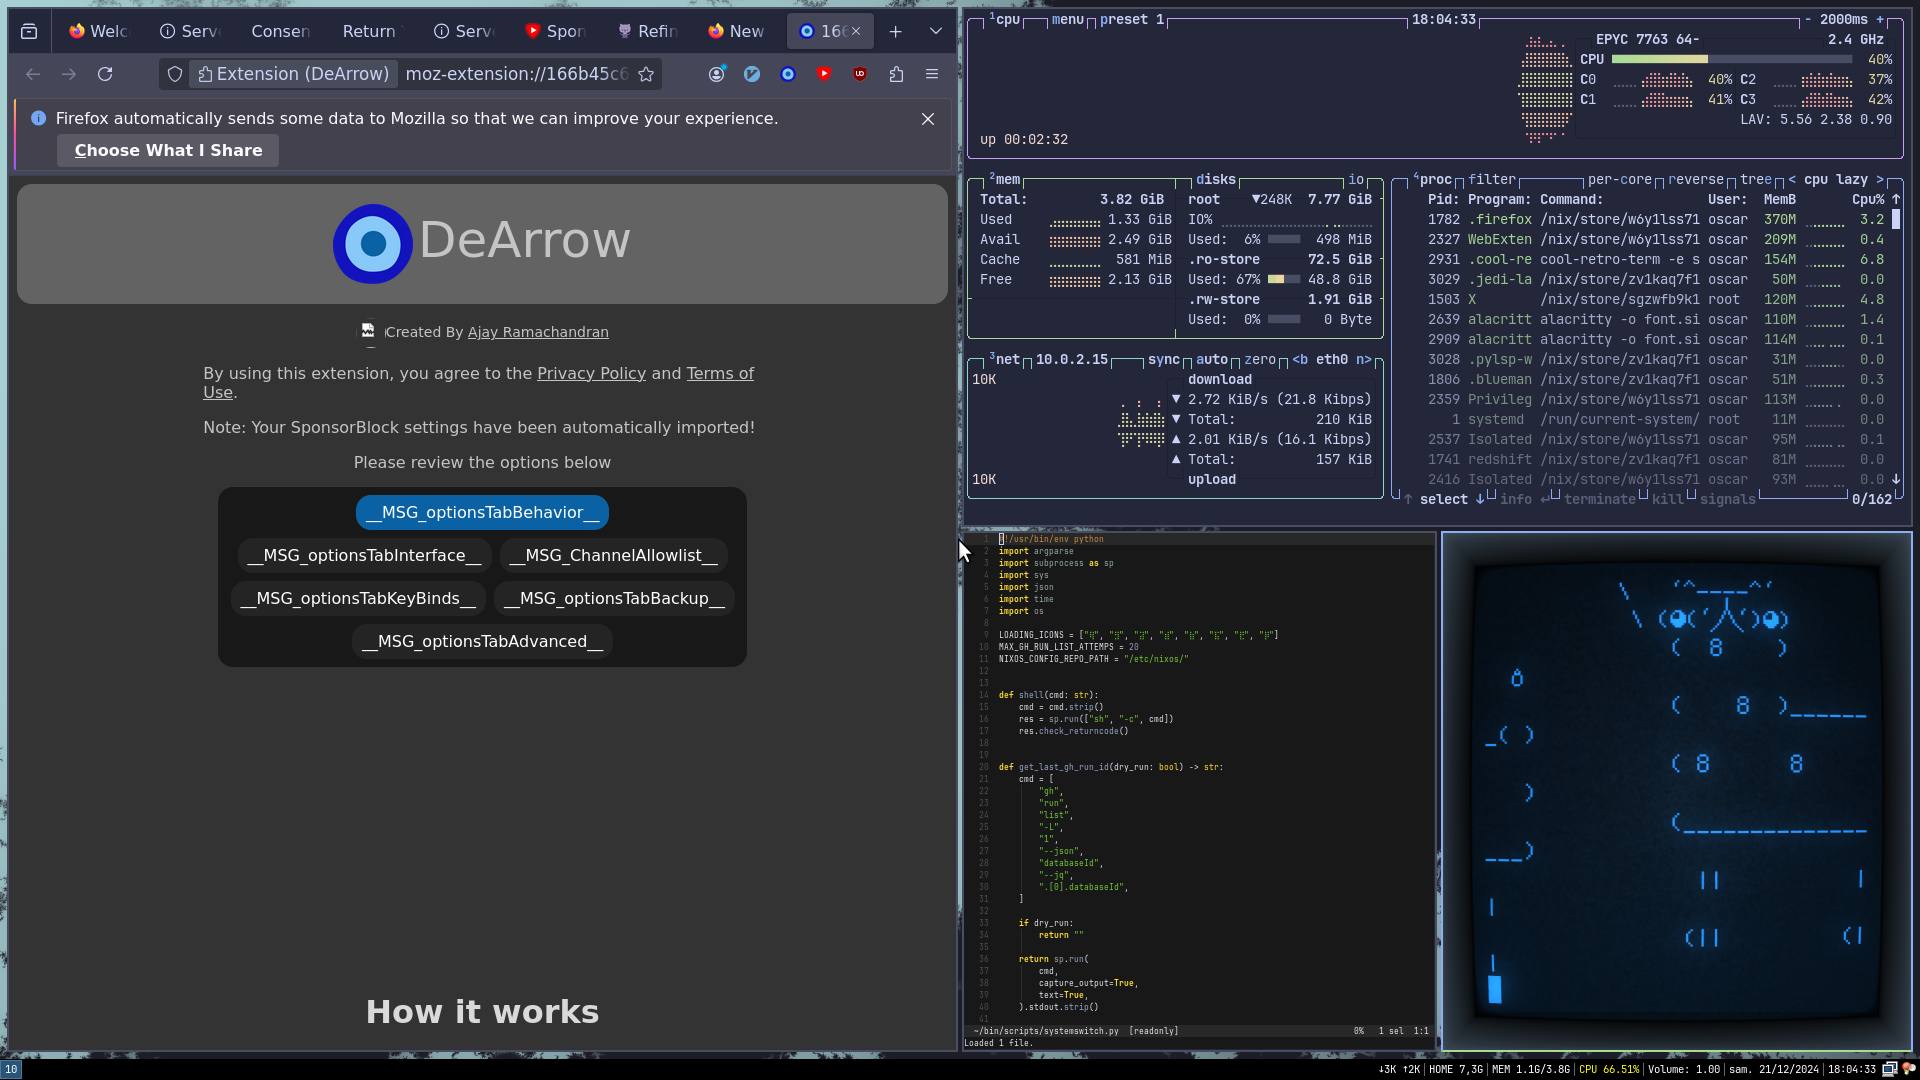Toggle btop disks io mode
Image resolution: width=1920 pixels, height=1080 pixels.
(1356, 179)
